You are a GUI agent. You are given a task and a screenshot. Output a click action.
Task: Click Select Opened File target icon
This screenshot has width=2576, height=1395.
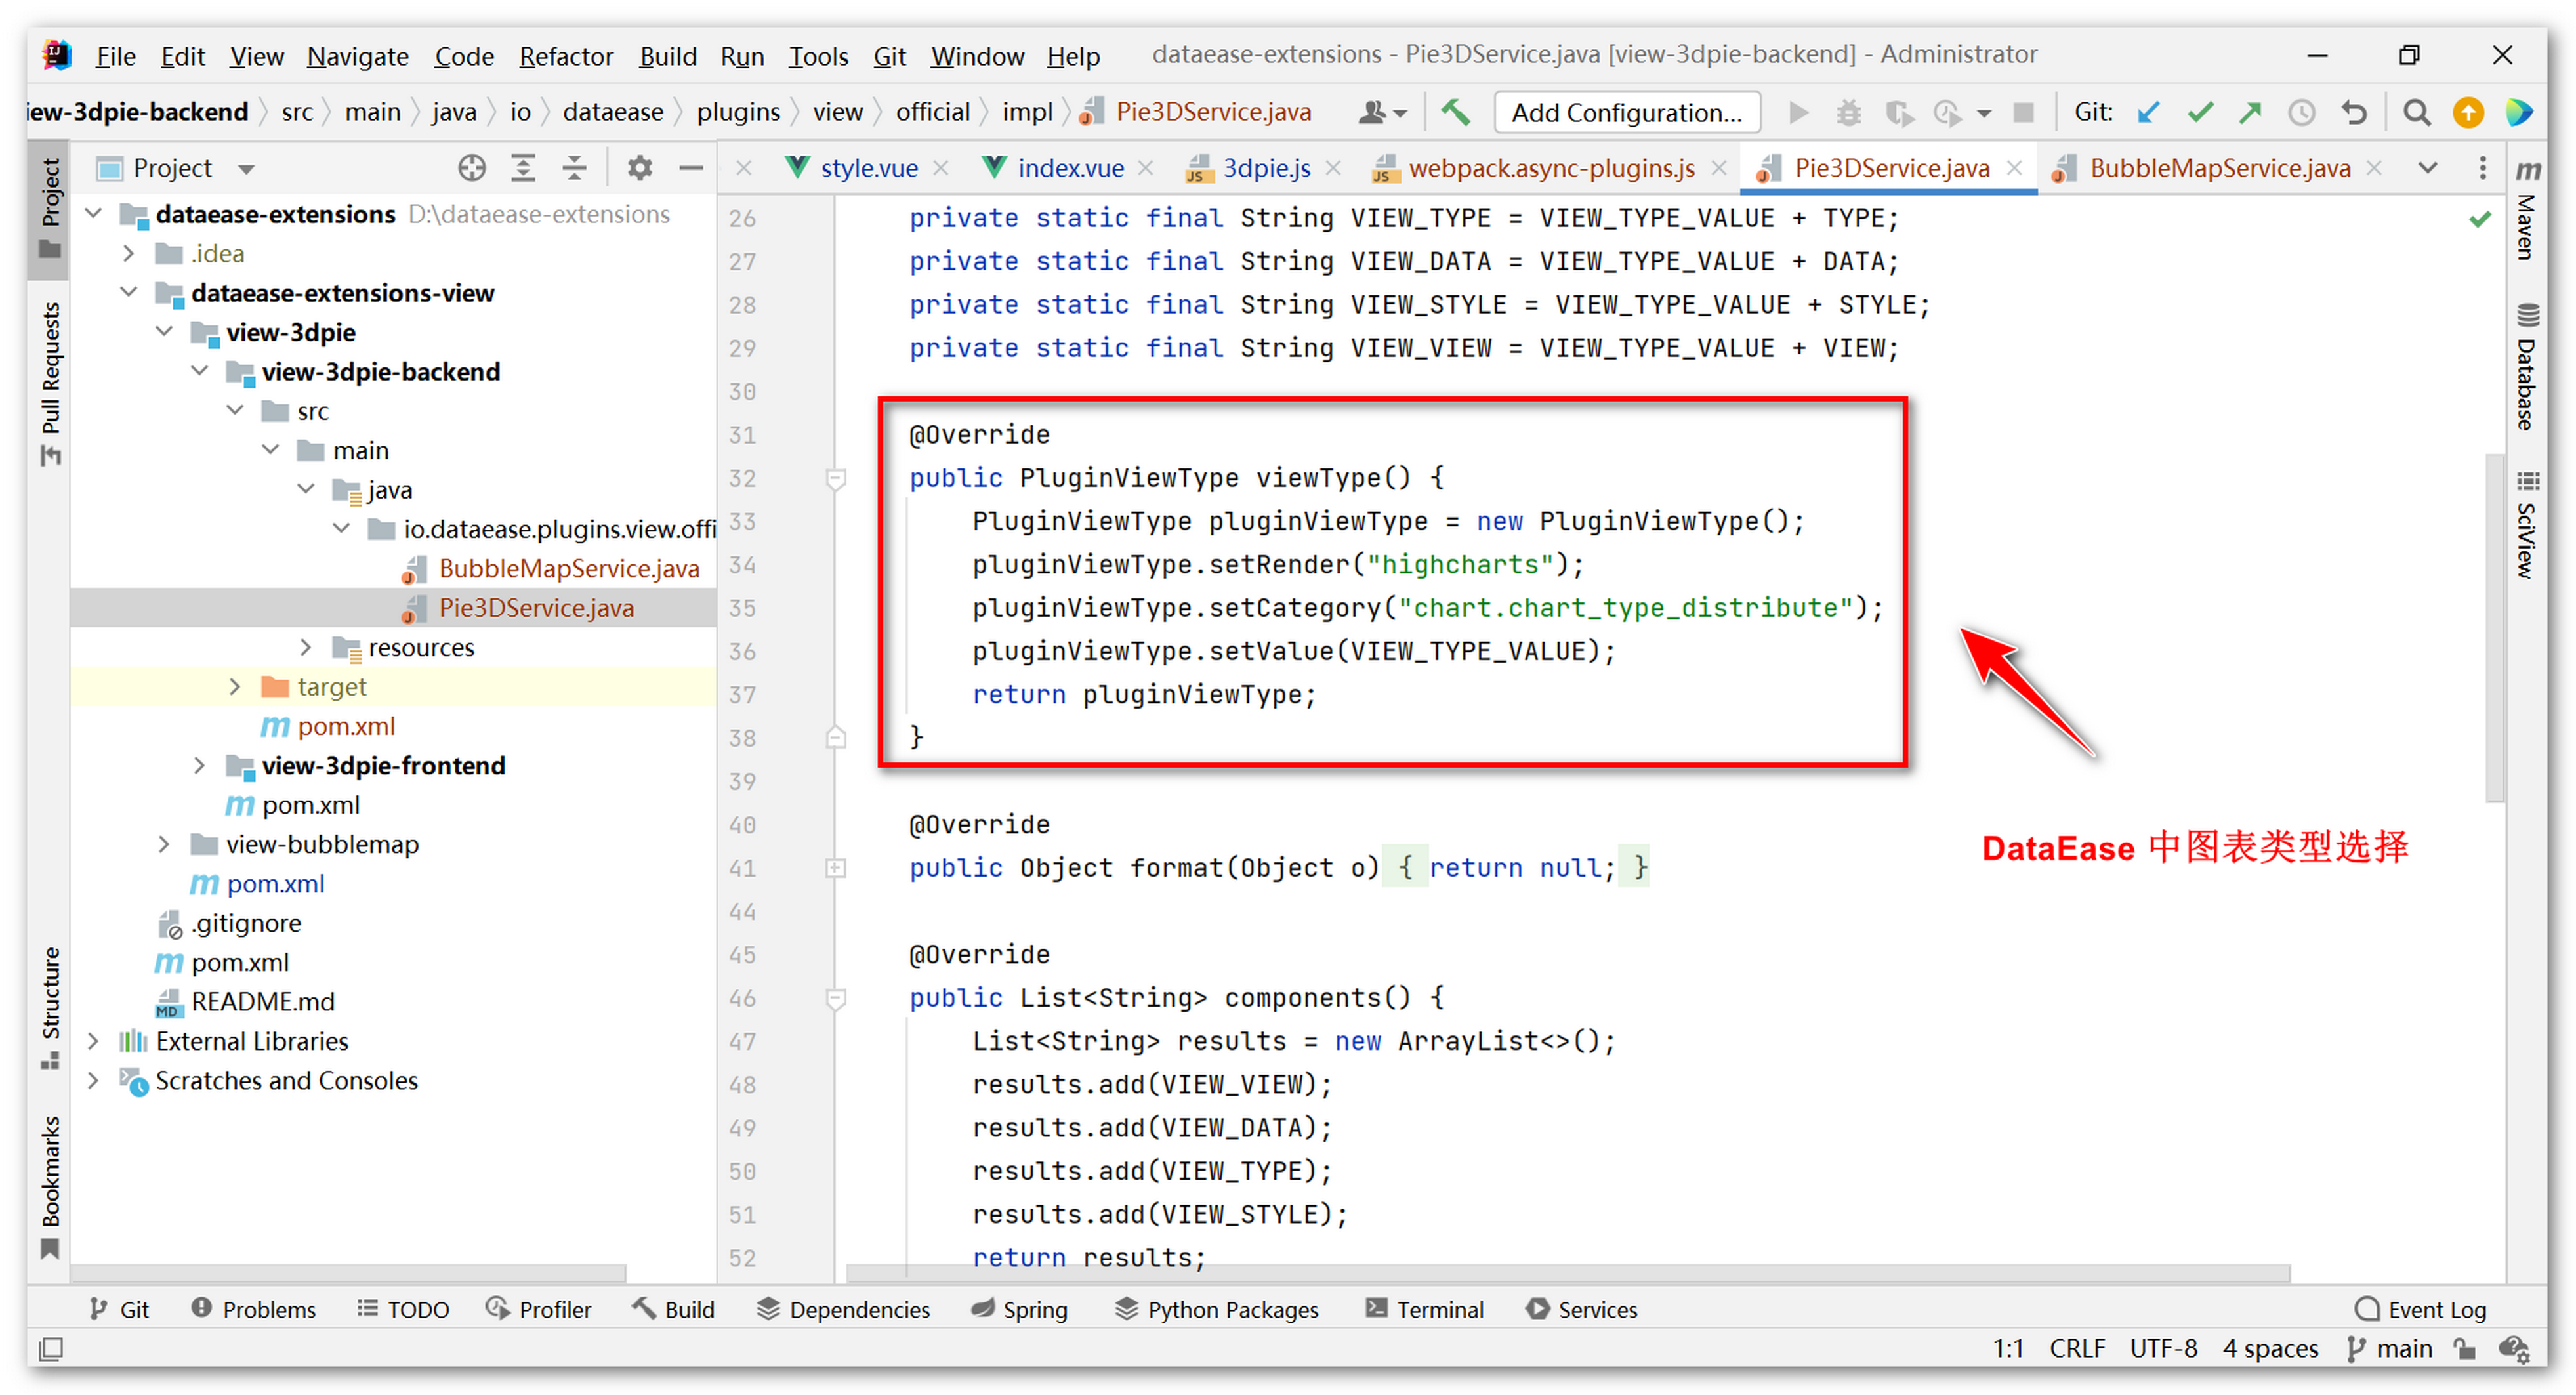click(x=471, y=168)
